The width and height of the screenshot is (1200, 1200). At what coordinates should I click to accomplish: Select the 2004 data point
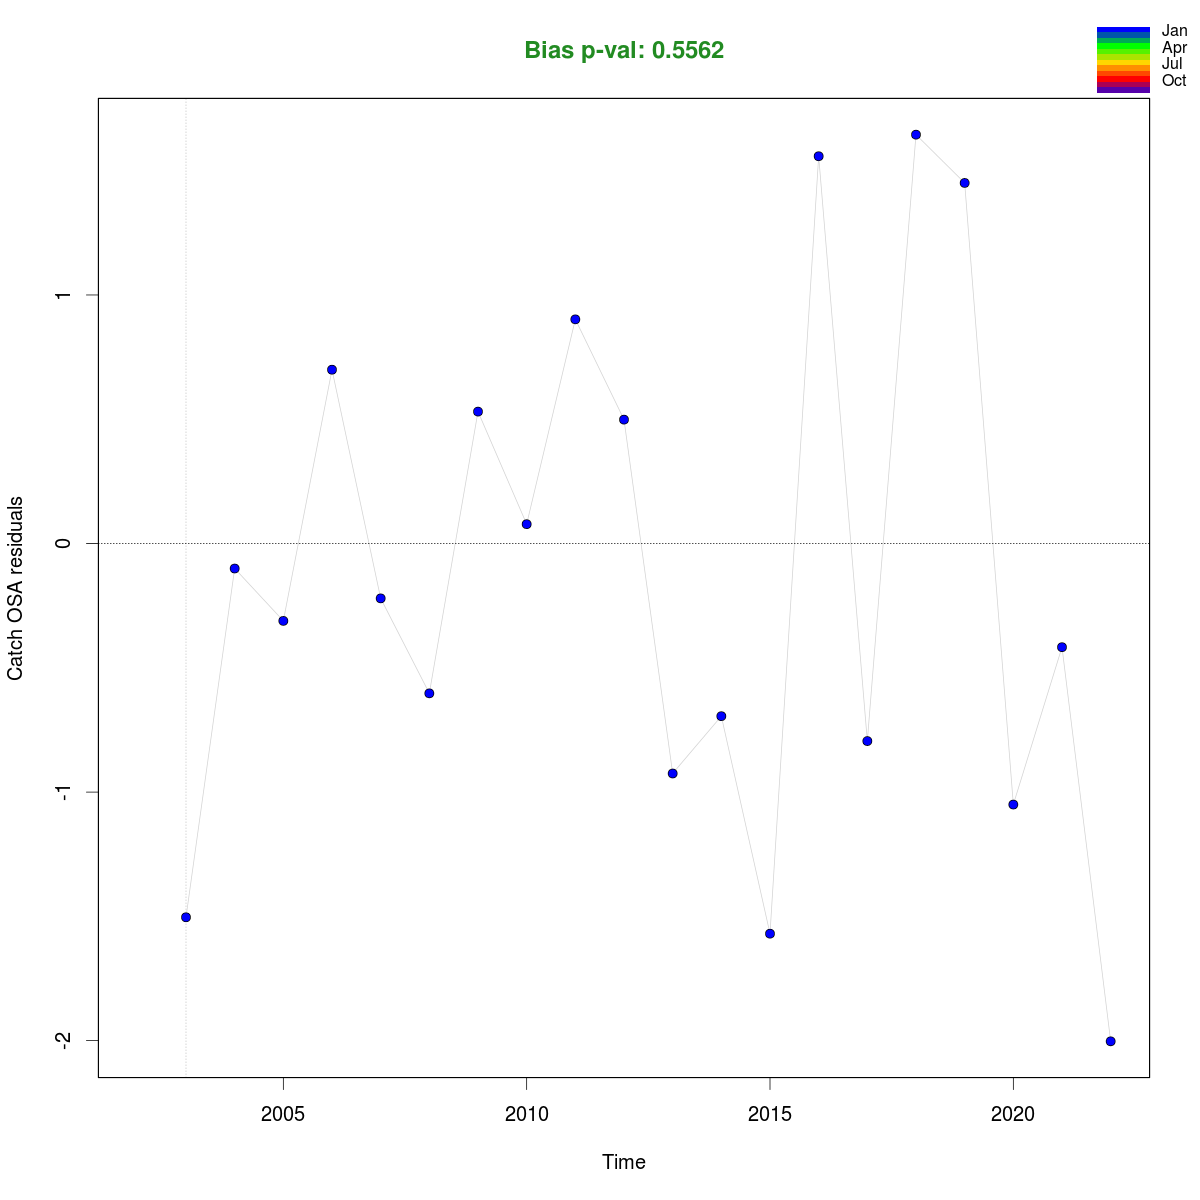[235, 568]
